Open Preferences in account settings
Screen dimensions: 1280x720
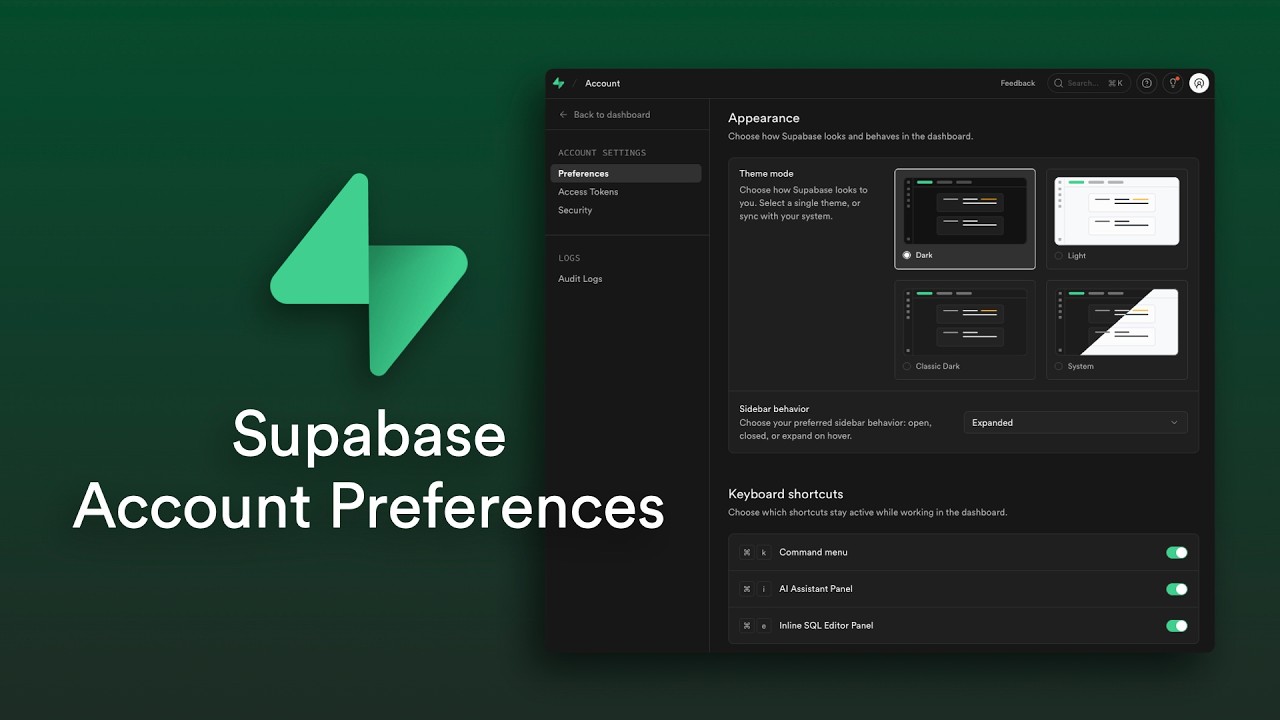[x=626, y=174]
